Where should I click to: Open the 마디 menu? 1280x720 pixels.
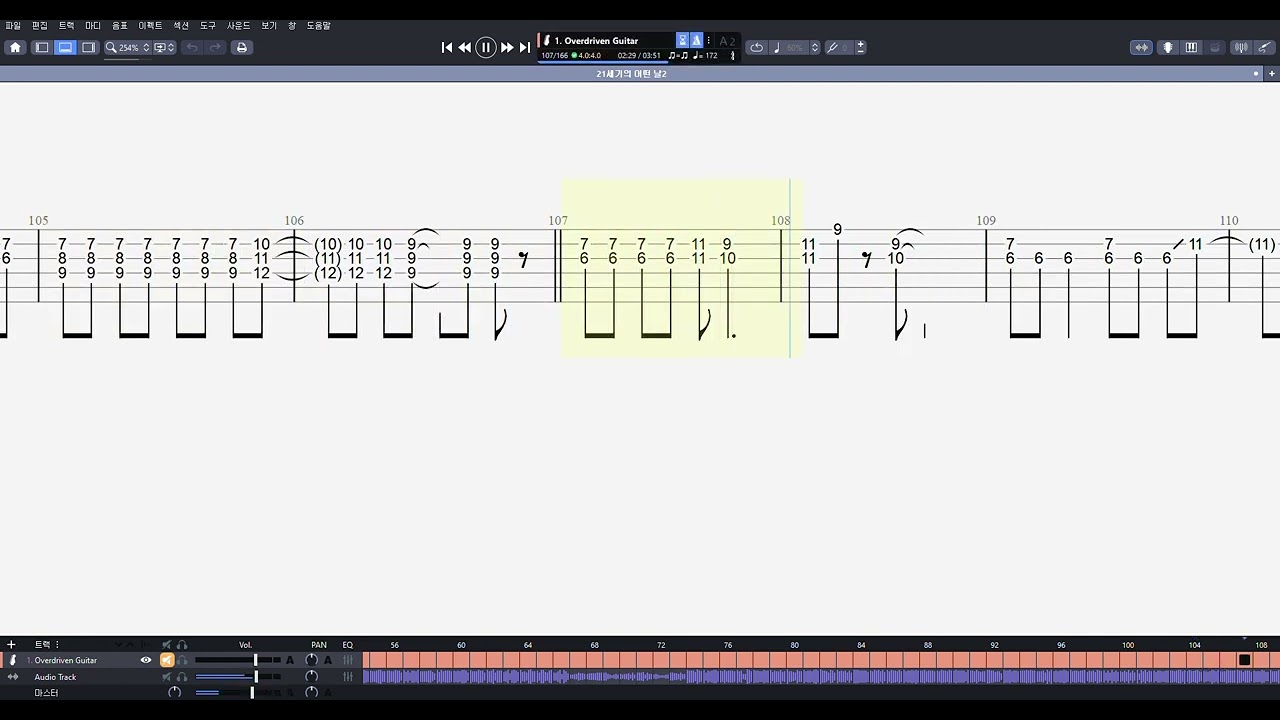point(93,26)
